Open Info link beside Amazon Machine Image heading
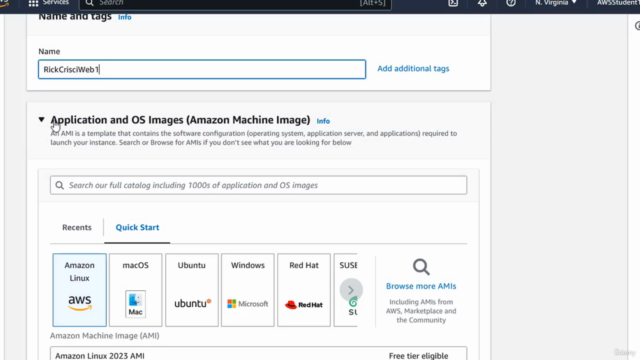This screenshot has height=360, width=640. pyautogui.click(x=323, y=121)
